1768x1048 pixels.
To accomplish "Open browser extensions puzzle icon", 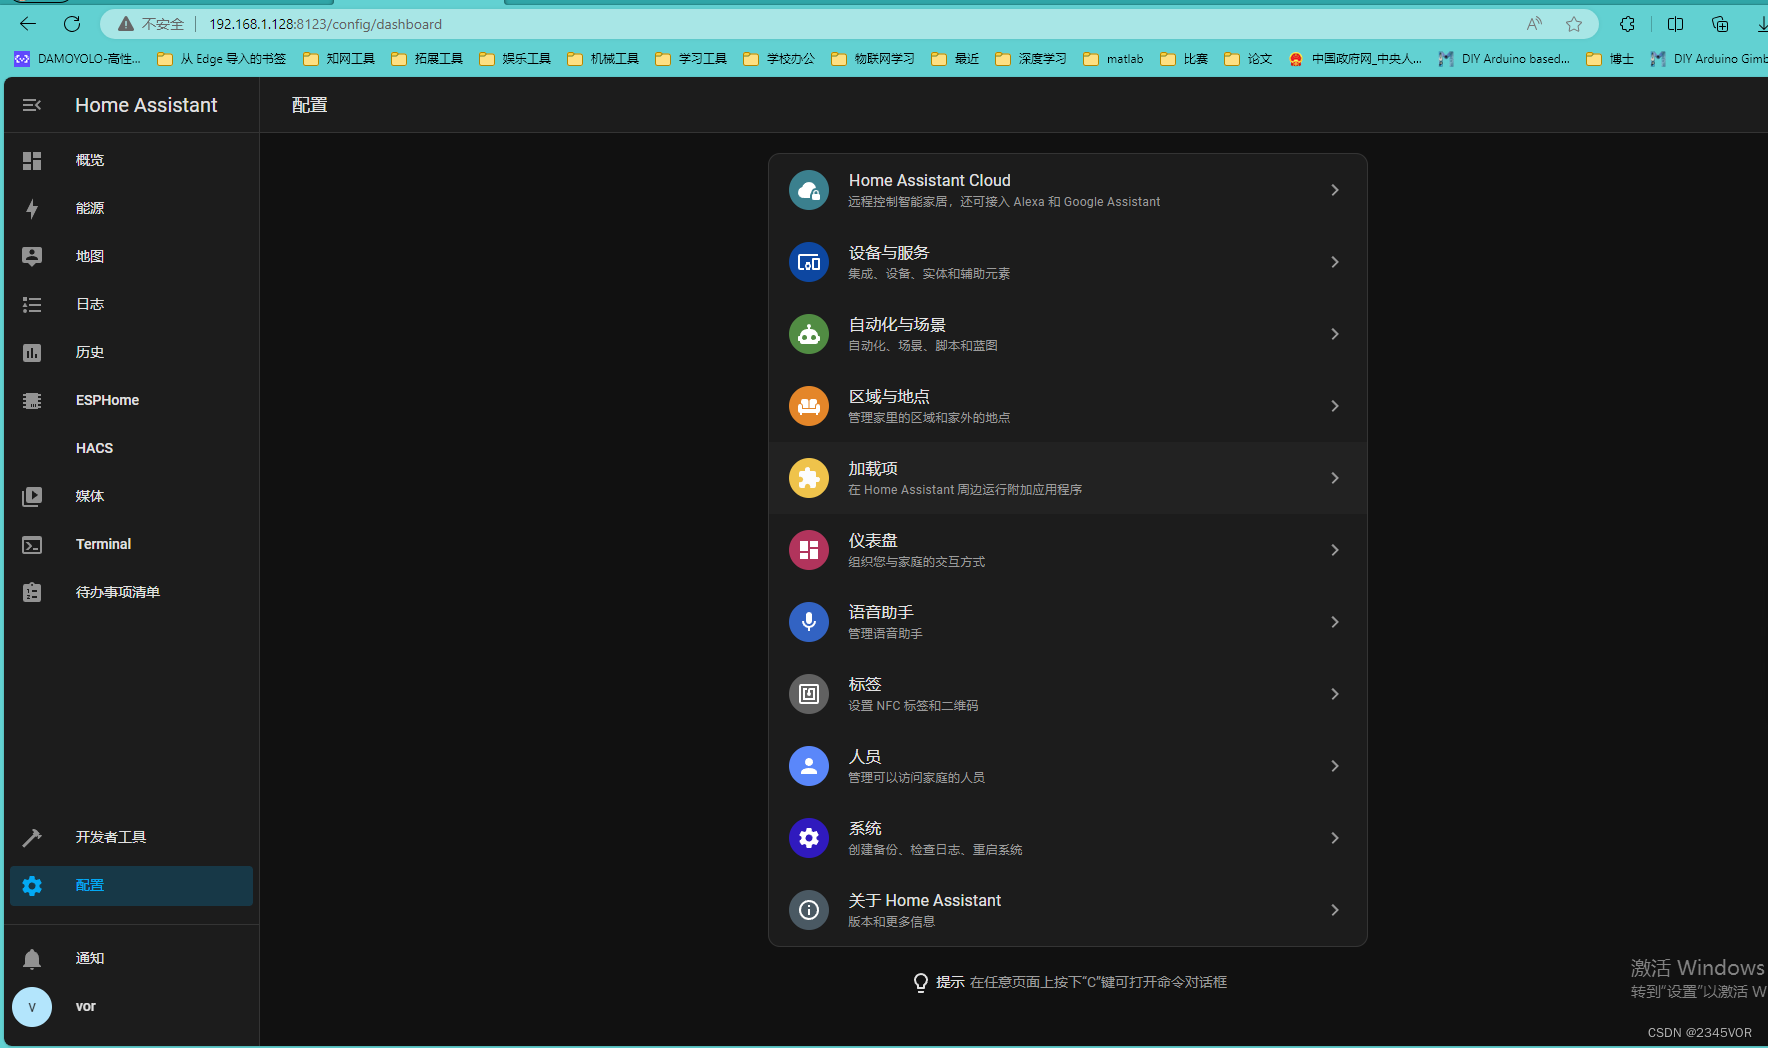I will pyautogui.click(x=1627, y=24).
